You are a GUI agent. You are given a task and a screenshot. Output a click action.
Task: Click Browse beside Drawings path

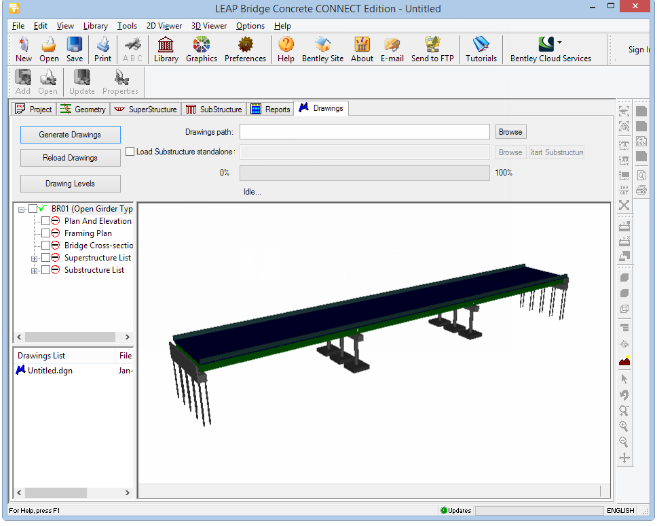click(x=510, y=132)
